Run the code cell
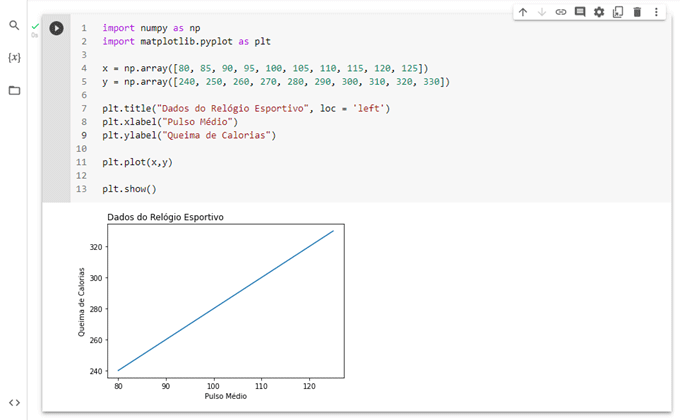Viewport: 680px width, 420px height. [56, 28]
